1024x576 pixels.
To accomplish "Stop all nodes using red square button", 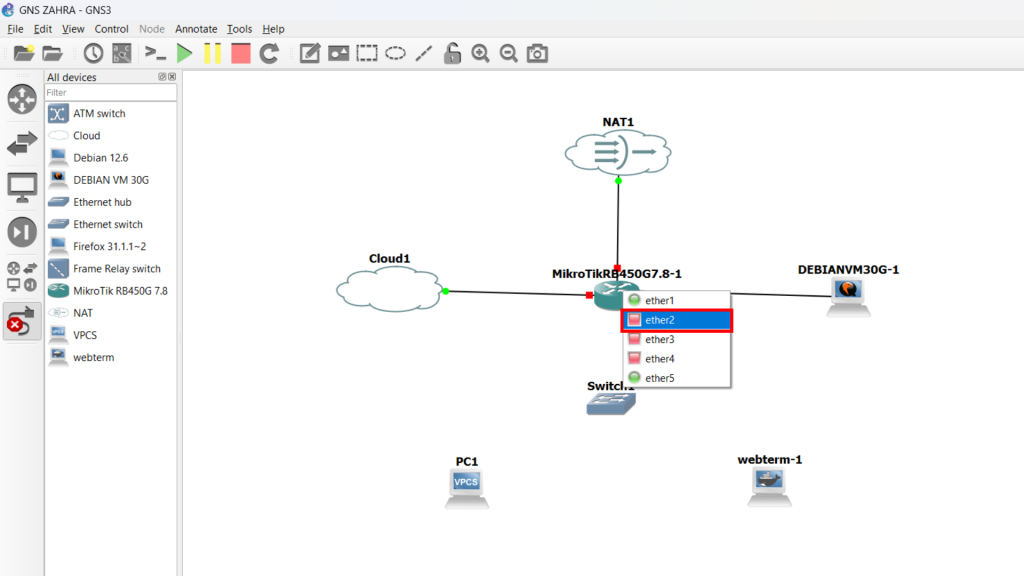I will pos(240,53).
